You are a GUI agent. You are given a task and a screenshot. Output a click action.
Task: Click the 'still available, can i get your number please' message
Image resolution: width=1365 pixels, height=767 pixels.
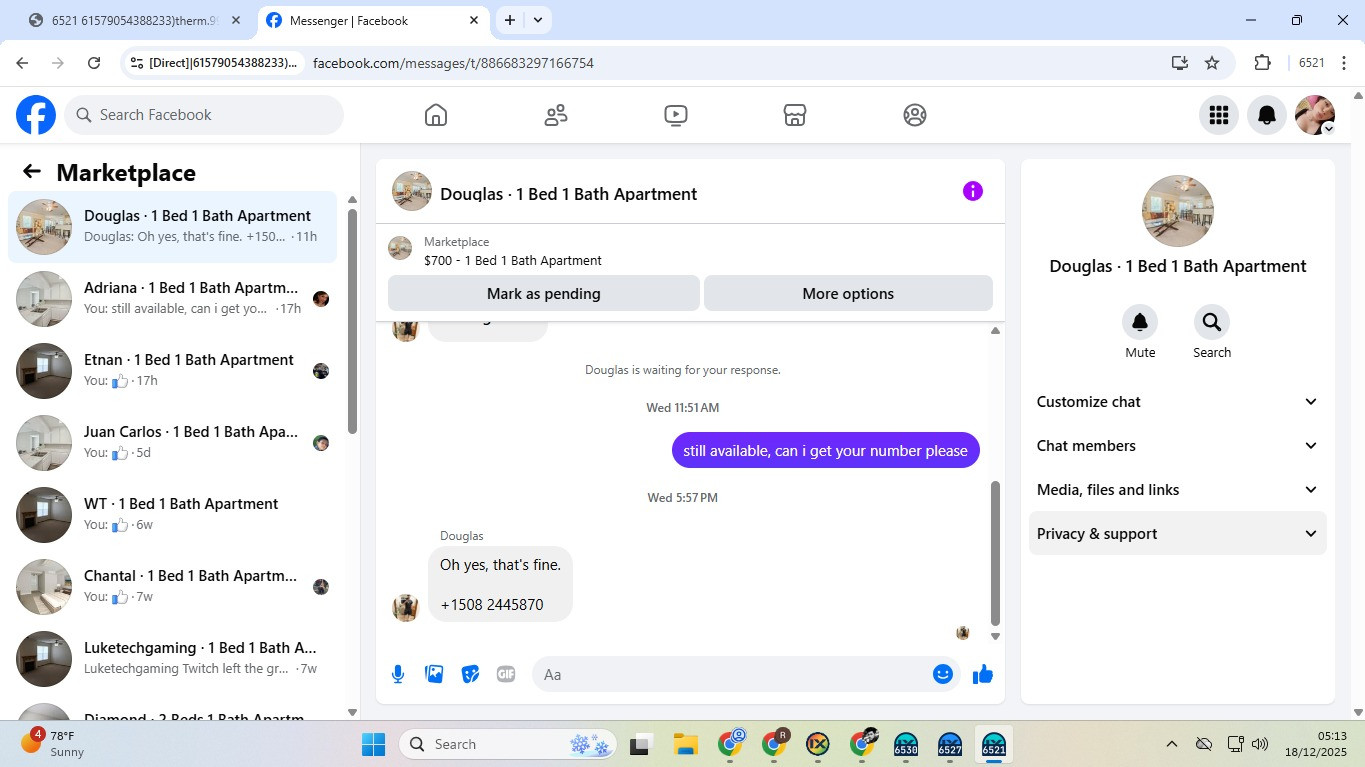click(826, 451)
